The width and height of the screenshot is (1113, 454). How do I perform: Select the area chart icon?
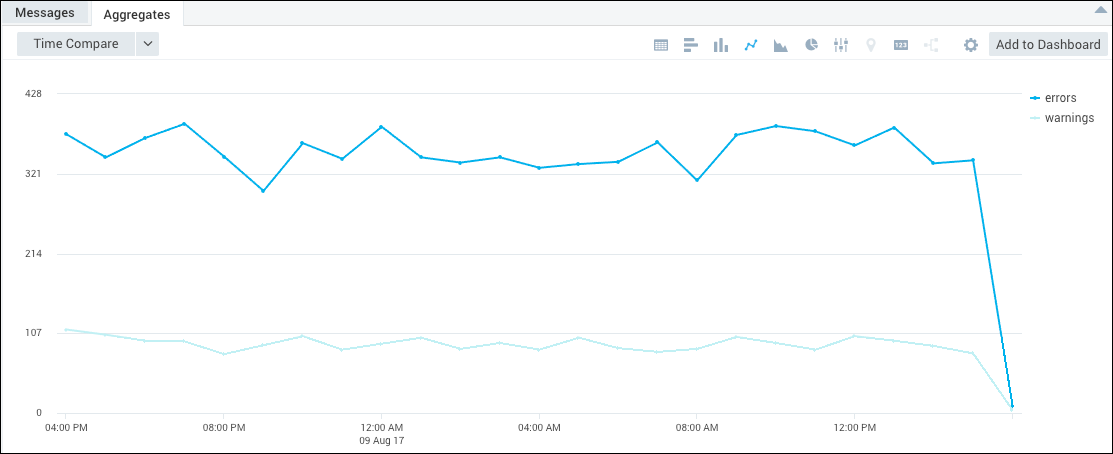point(781,45)
